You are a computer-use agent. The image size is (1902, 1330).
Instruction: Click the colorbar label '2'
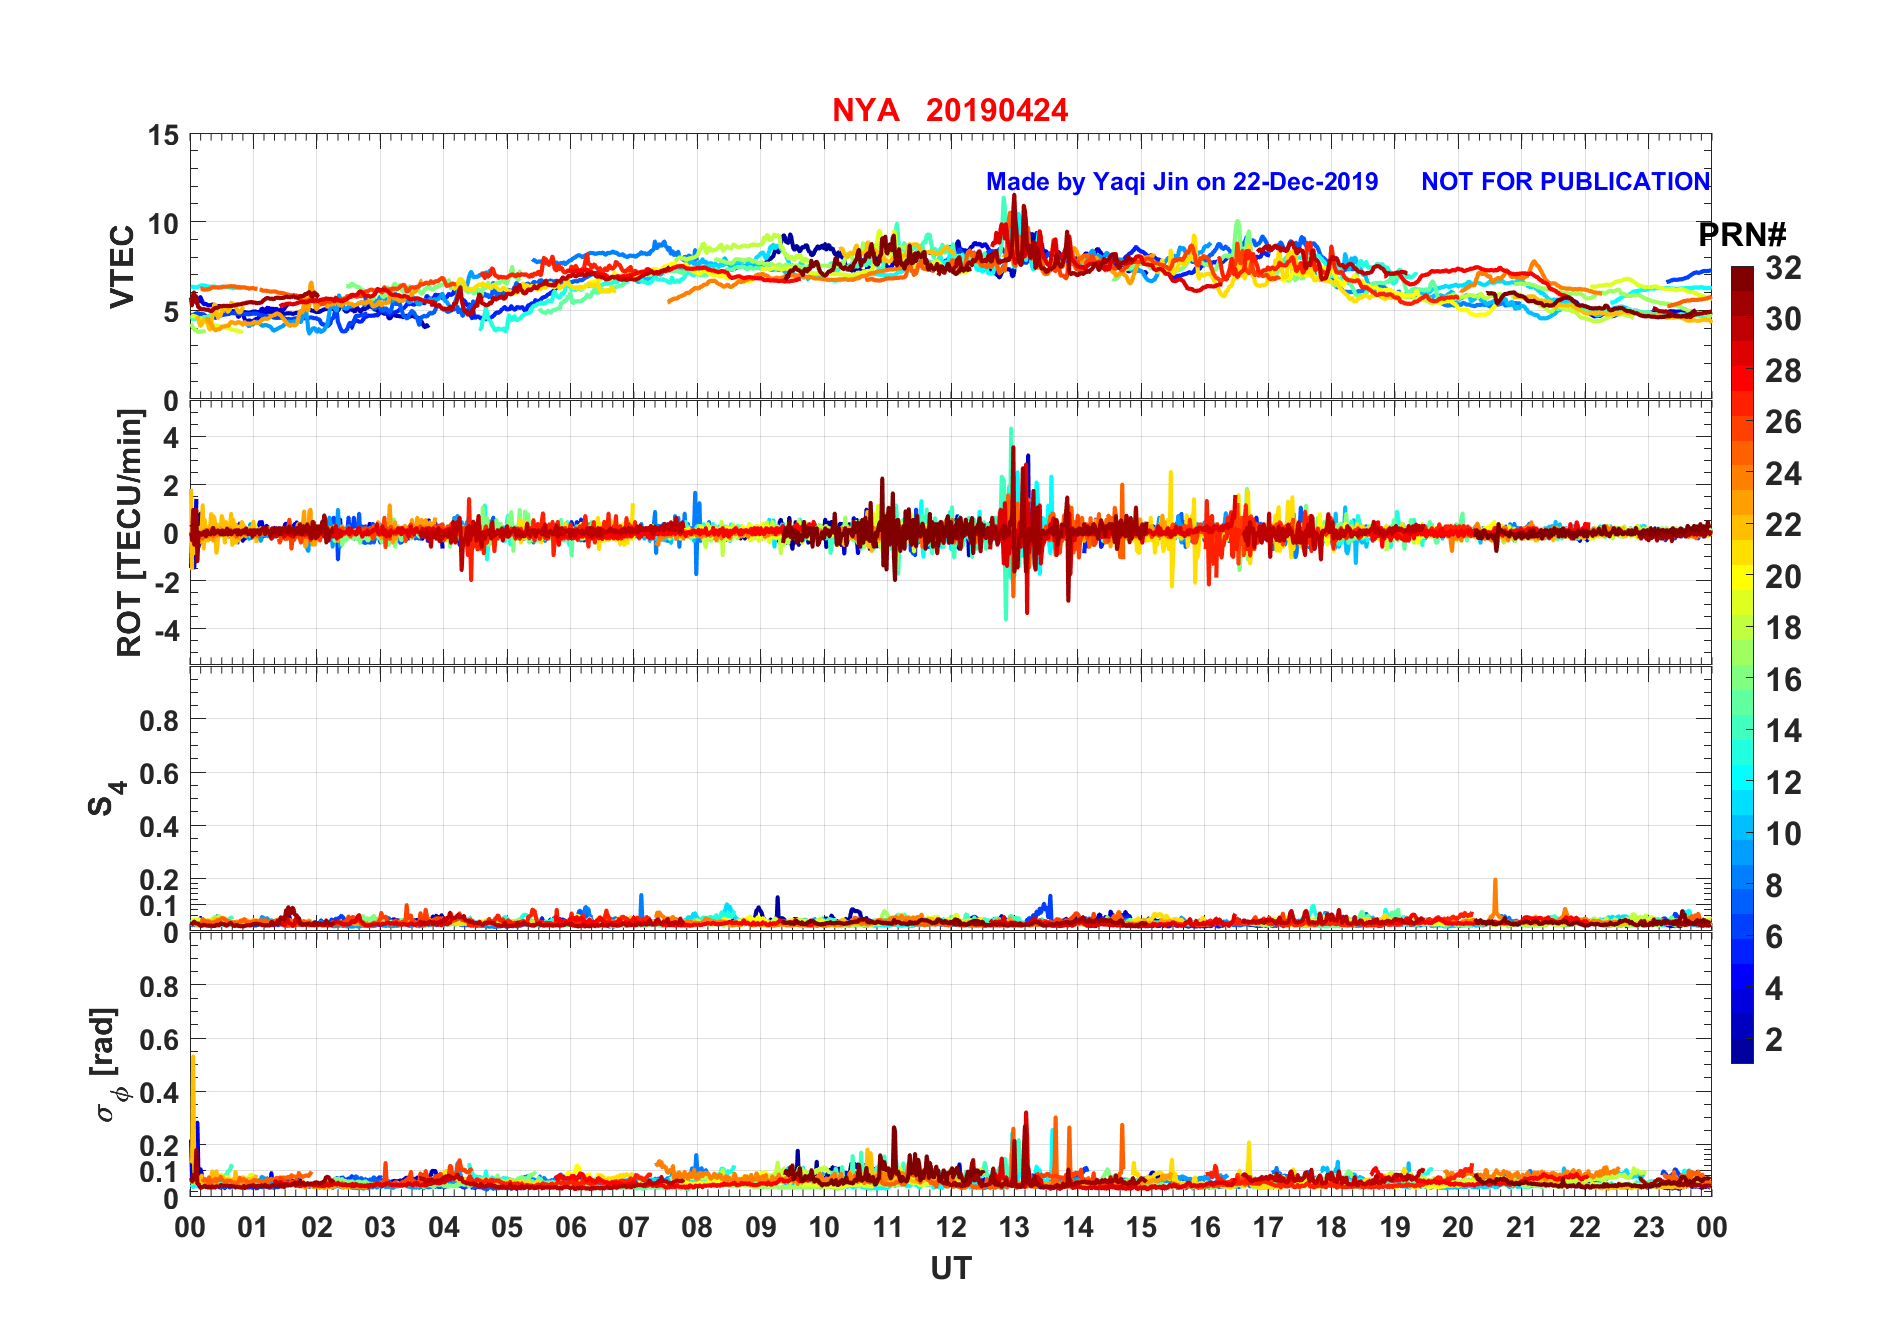[x=1774, y=1040]
